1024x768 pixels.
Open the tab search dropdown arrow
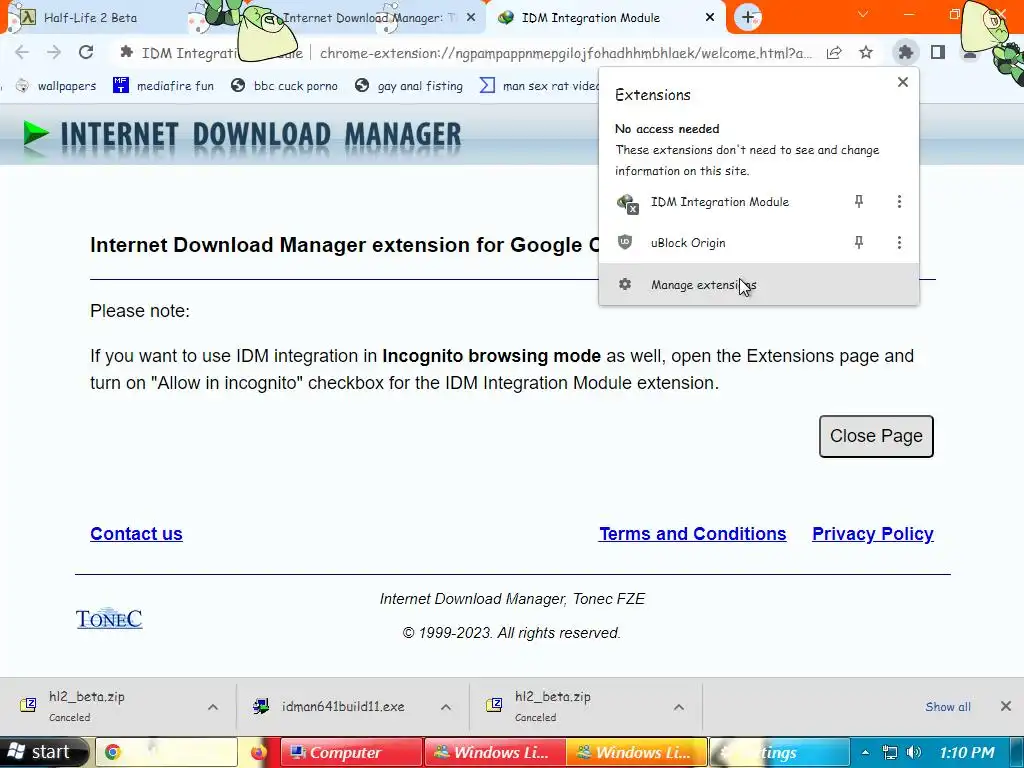point(863,14)
